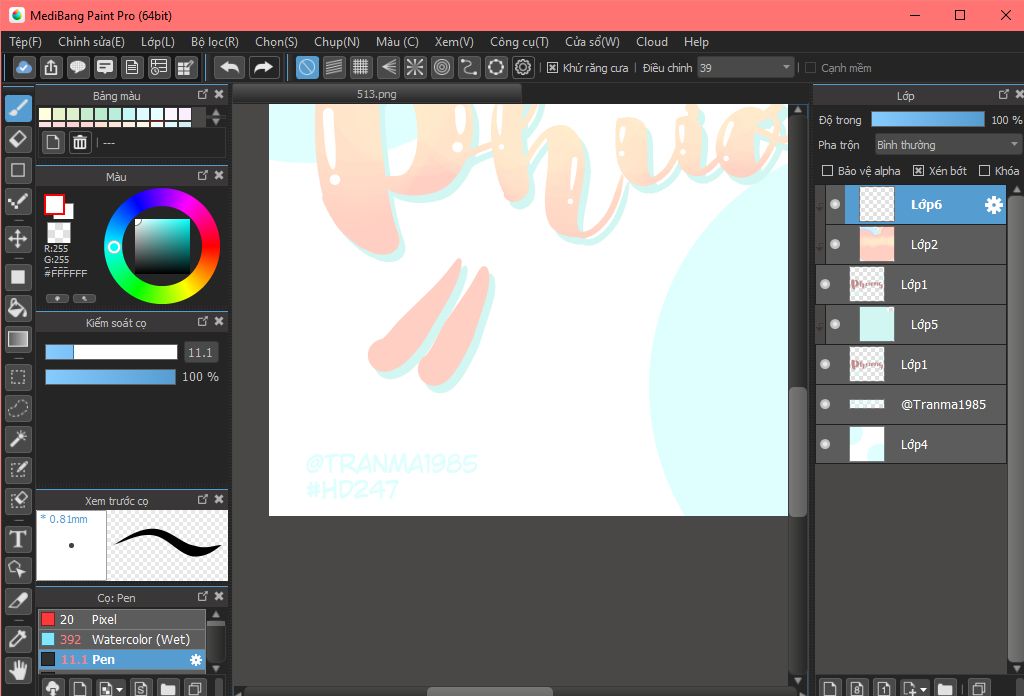The height and width of the screenshot is (696, 1024).
Task: Float the Kiểm soát cọ panel
Action: 203,321
